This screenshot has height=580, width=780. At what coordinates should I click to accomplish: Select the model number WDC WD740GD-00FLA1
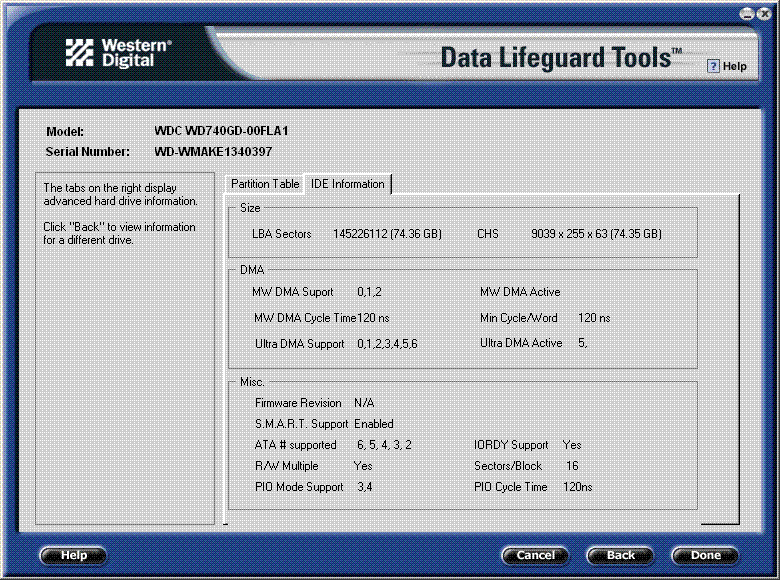click(221, 131)
